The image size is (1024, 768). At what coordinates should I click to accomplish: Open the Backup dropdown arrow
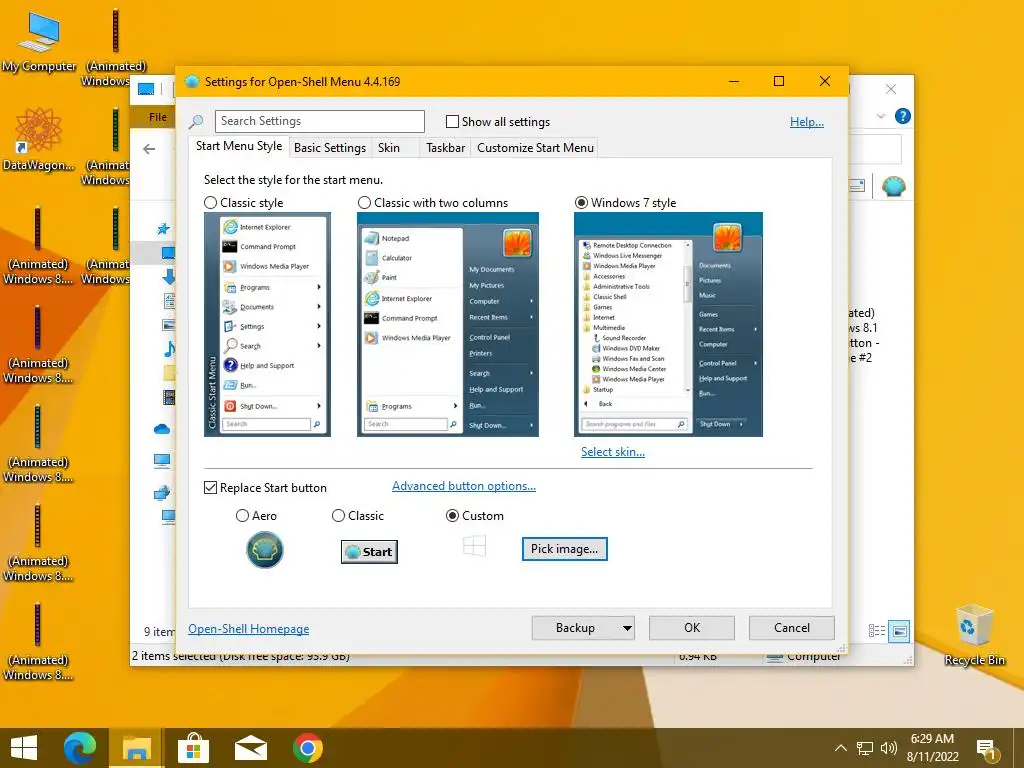point(627,628)
